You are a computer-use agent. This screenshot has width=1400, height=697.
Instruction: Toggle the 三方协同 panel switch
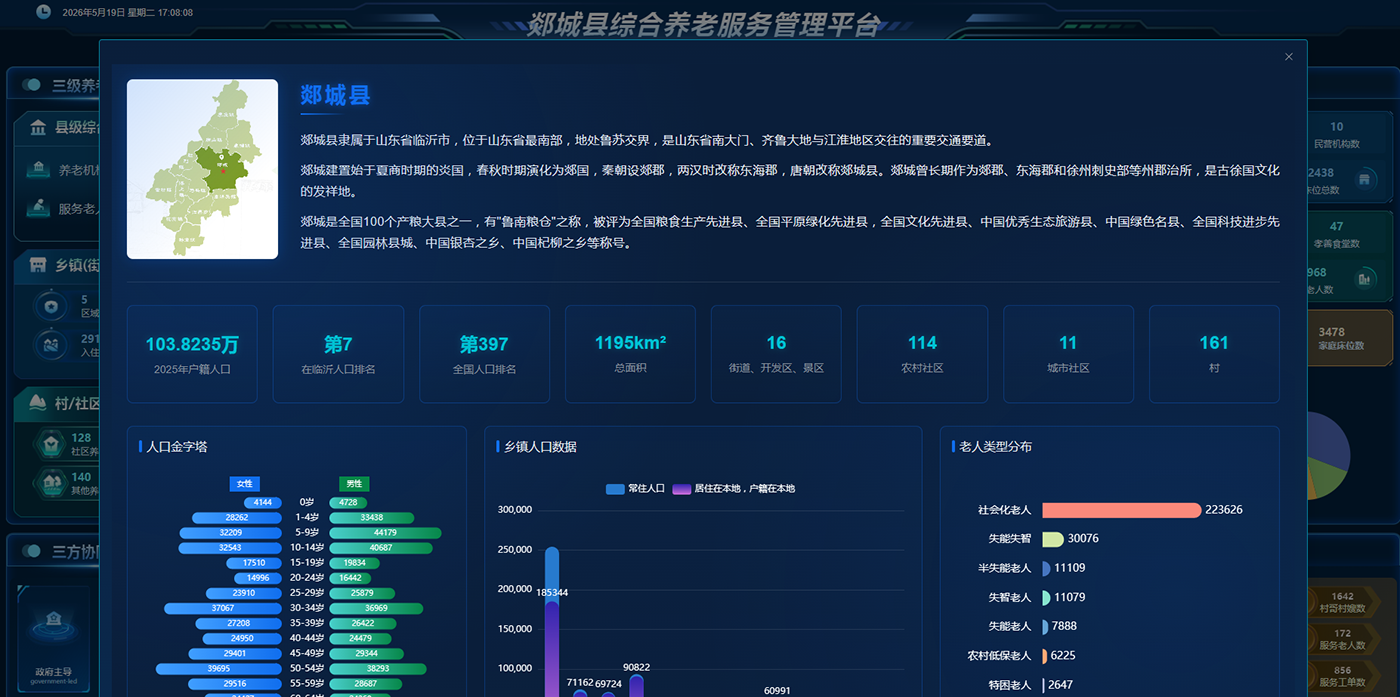[32, 551]
